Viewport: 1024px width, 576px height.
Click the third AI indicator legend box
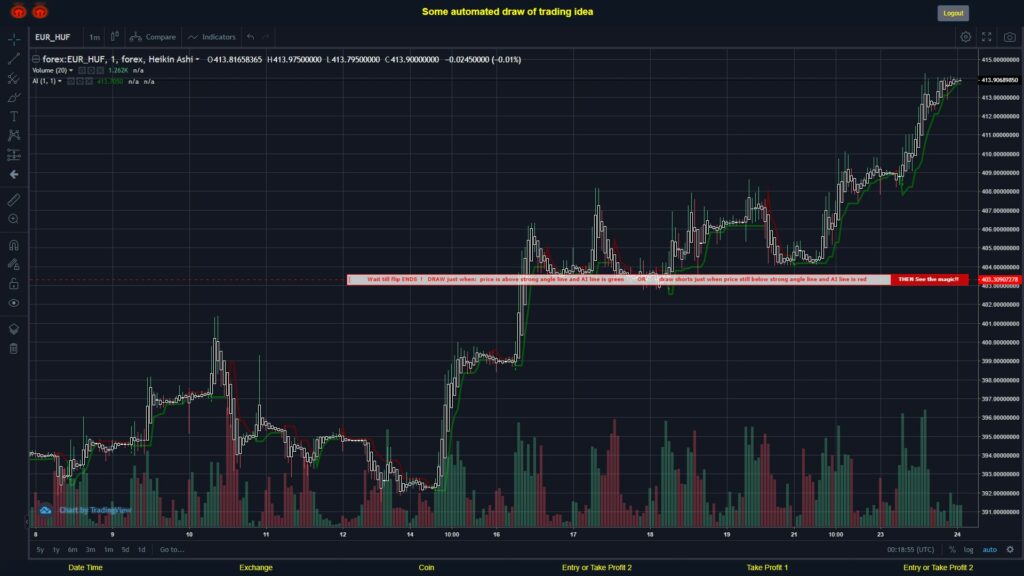tap(89, 82)
